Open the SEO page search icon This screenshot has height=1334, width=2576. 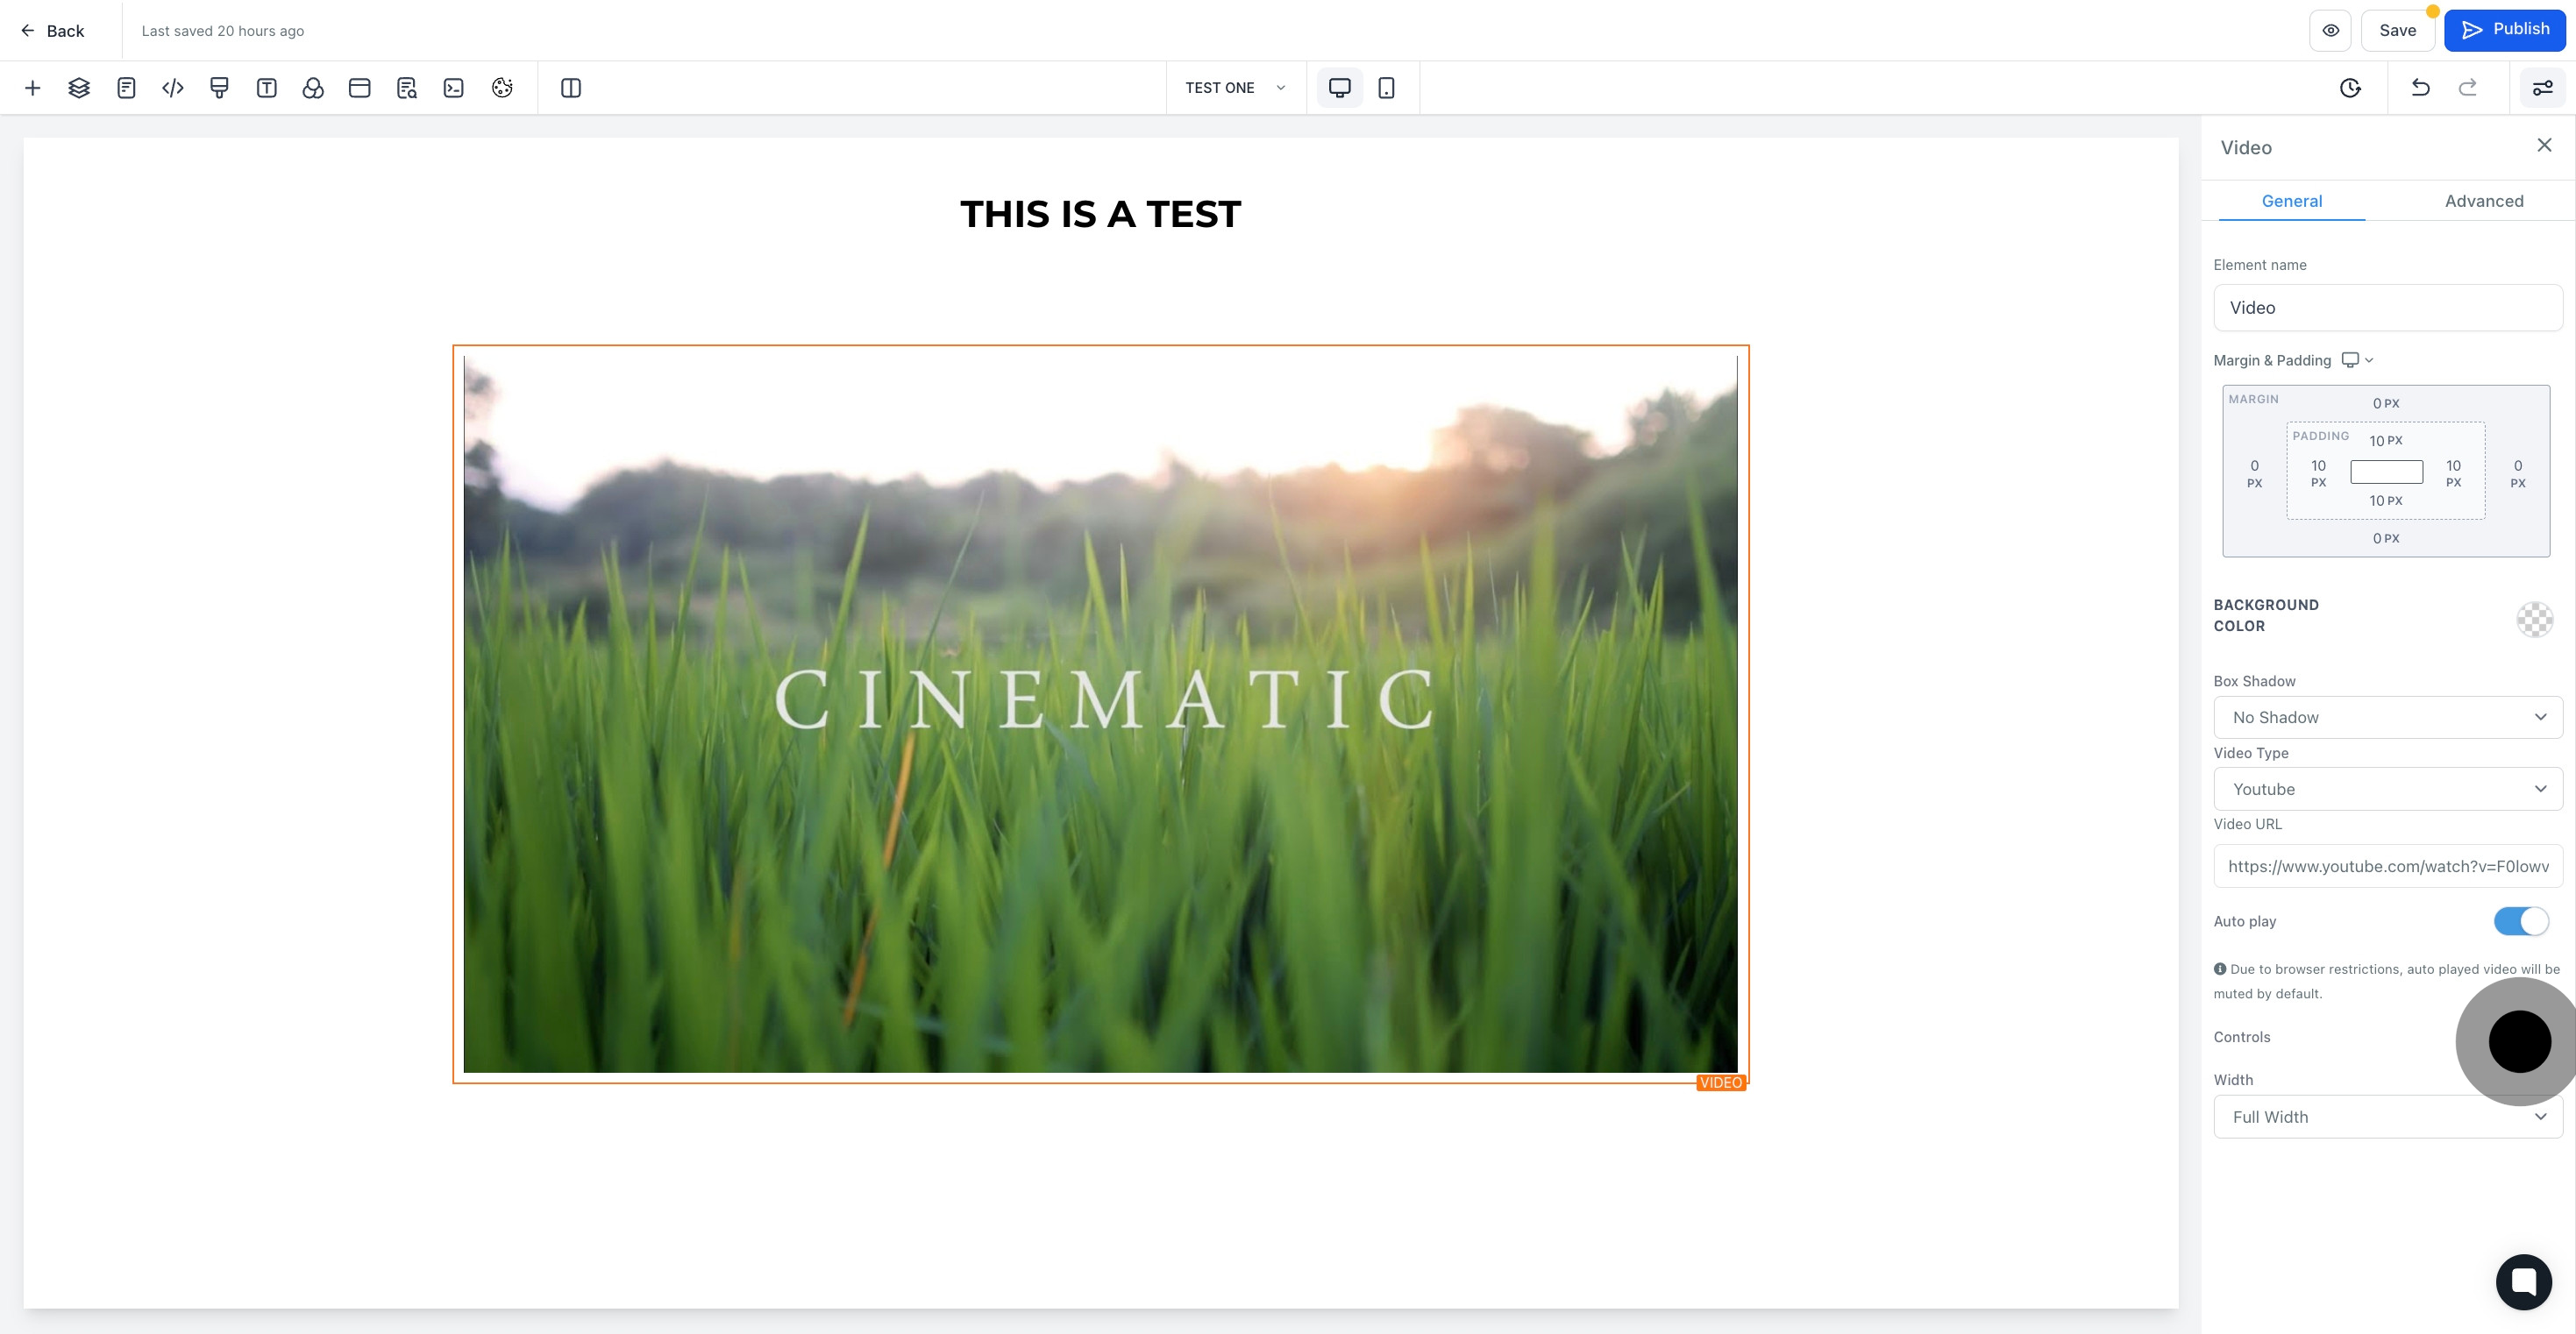tap(406, 88)
